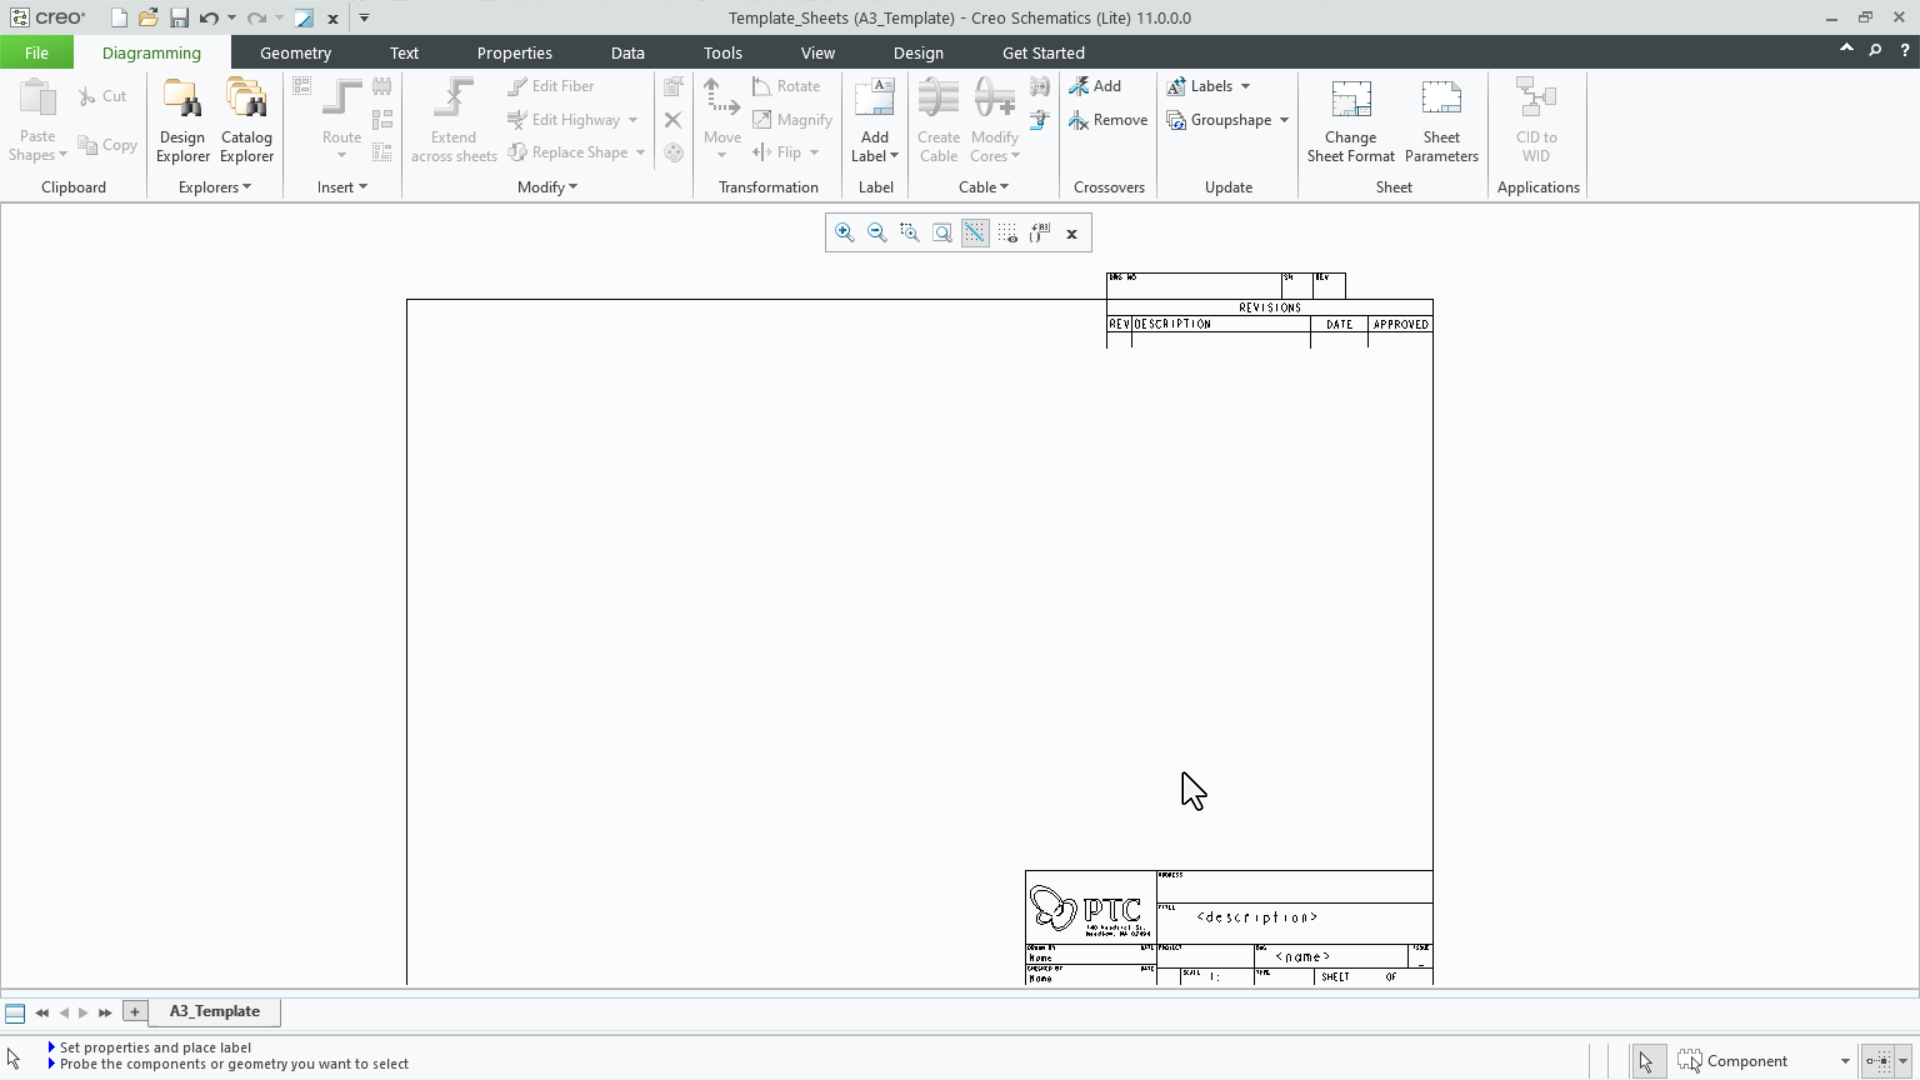This screenshot has height=1080, width=1920.
Task: Select the A3_Template sheet tab
Action: click(x=214, y=1011)
